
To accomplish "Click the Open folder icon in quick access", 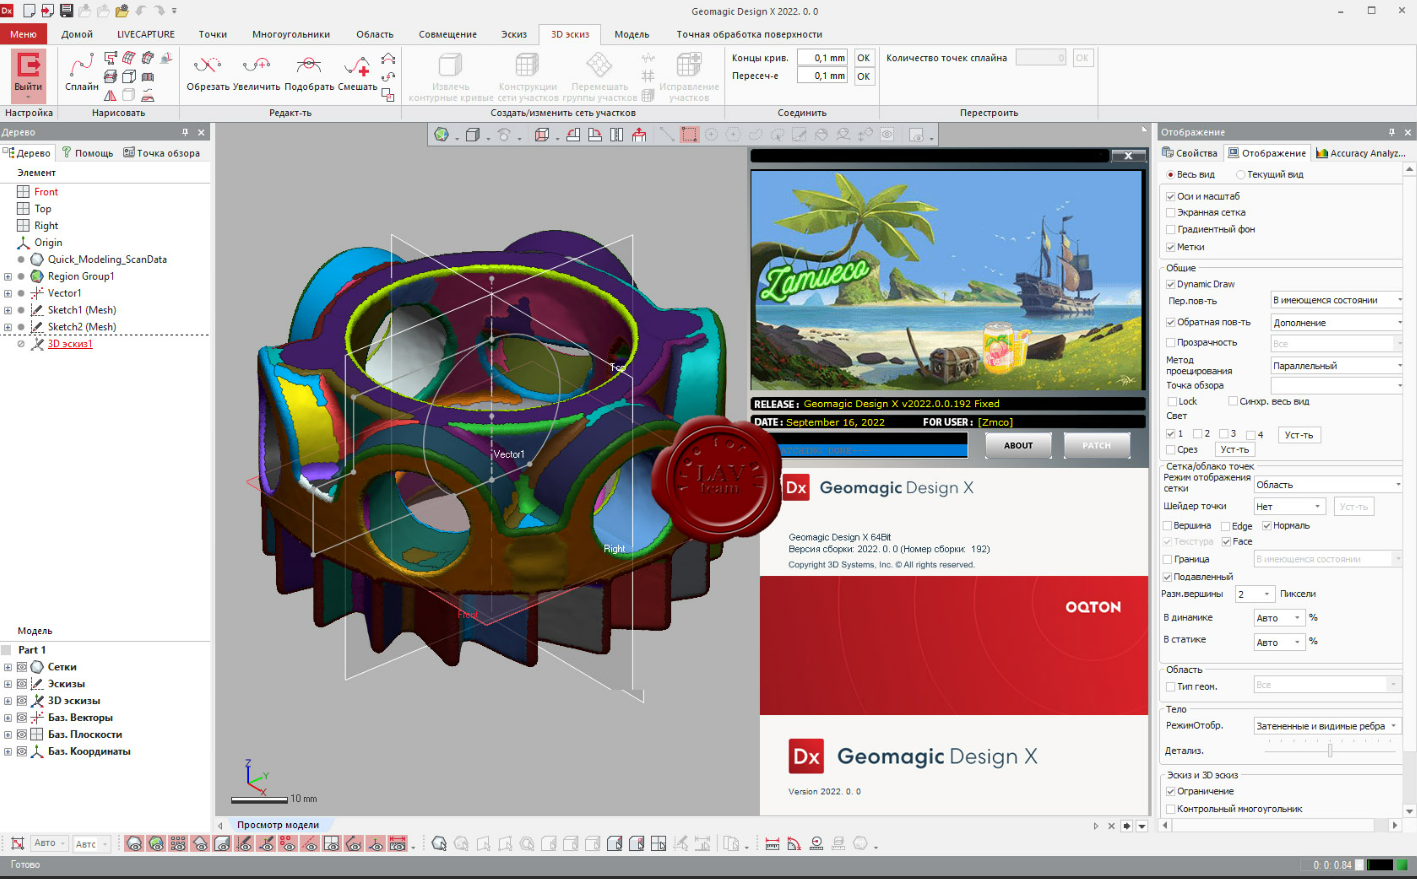I will 122,11.
